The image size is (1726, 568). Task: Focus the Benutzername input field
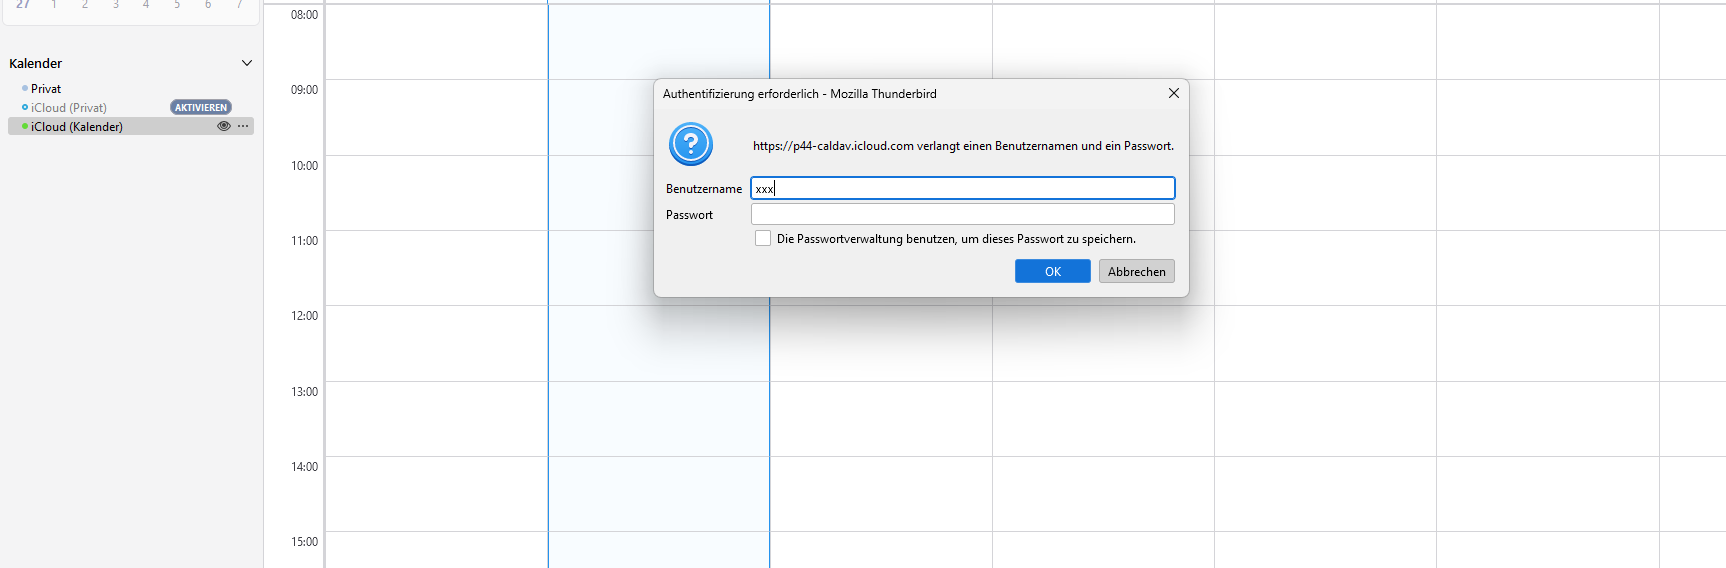coord(963,188)
